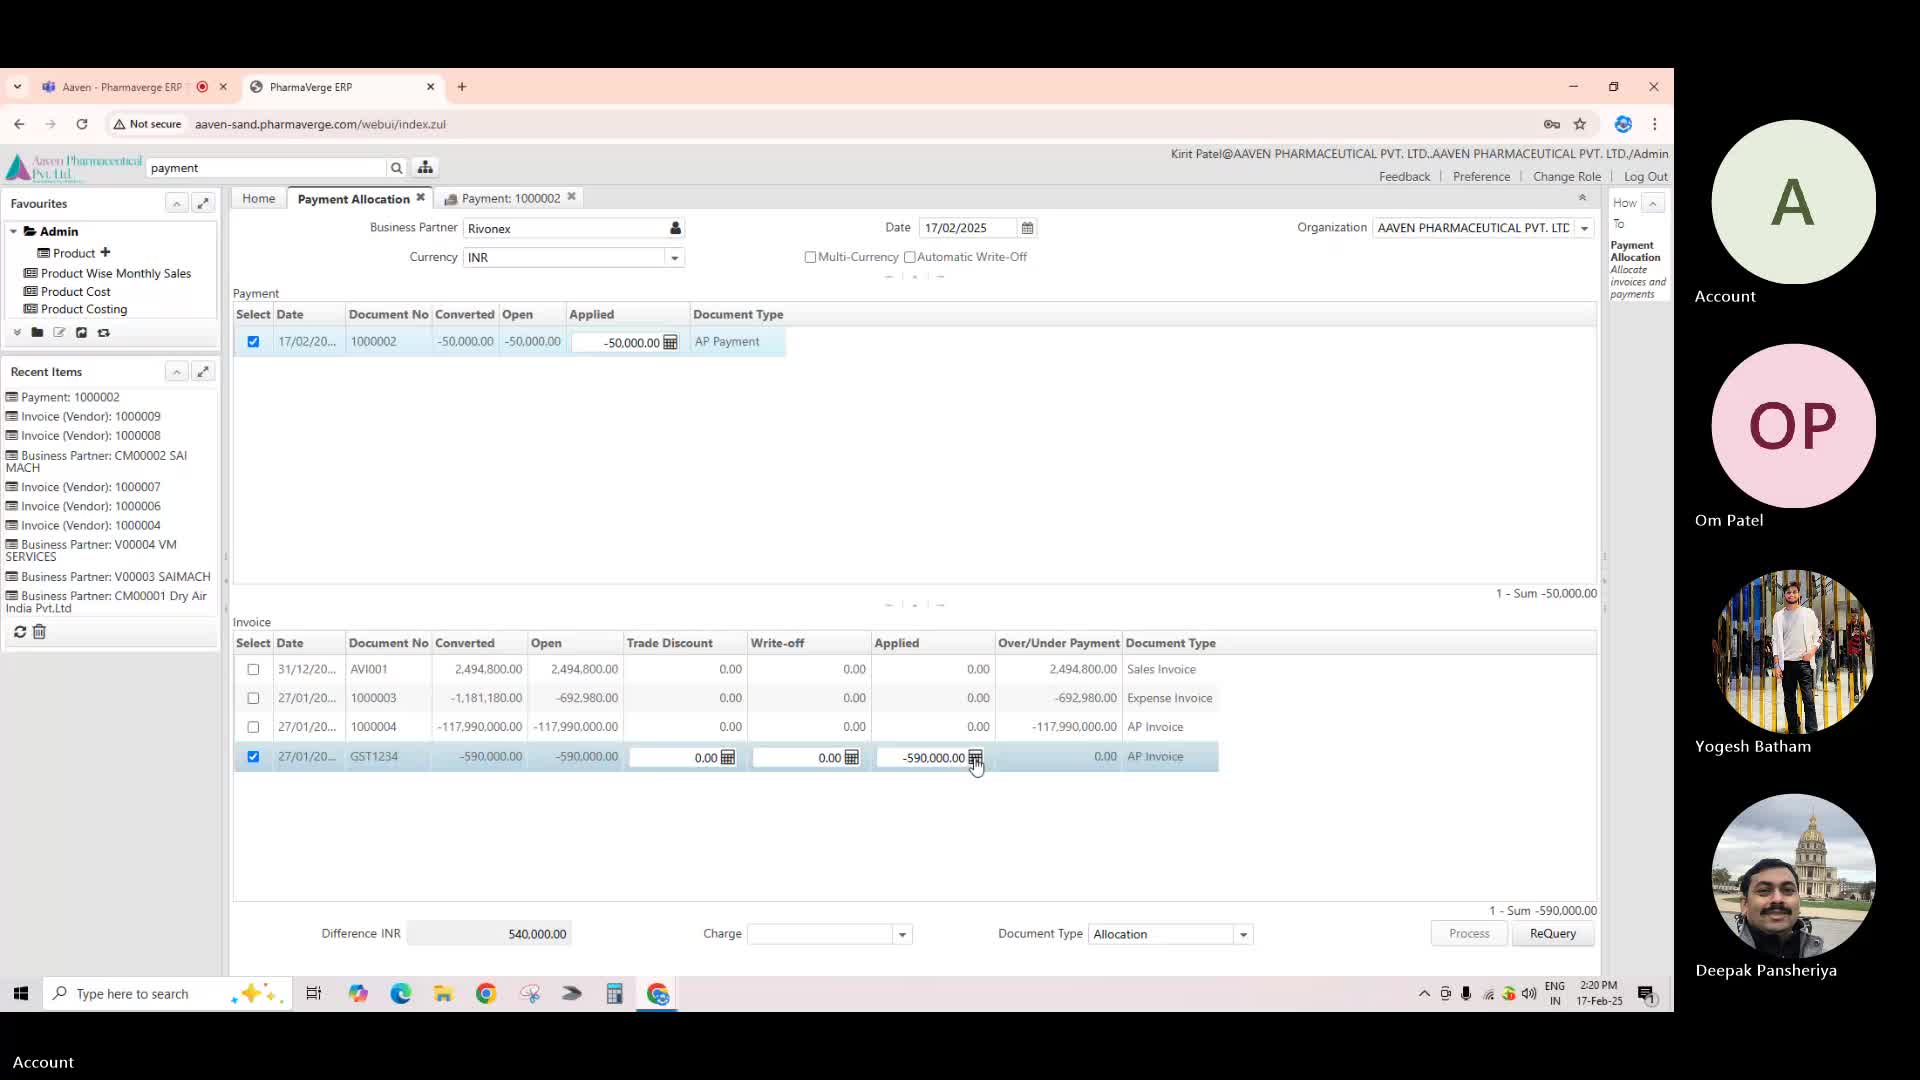The image size is (1920, 1080).
Task: Clear recent items with trash icon
Action: tap(39, 632)
